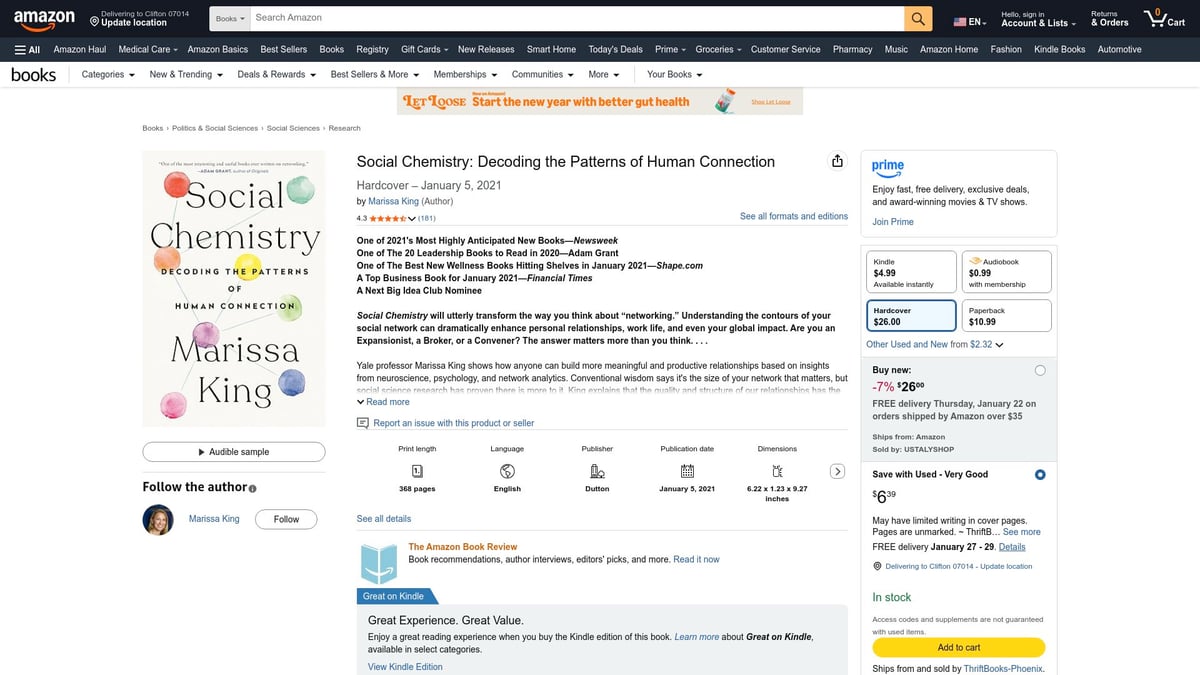Open the Categories menu
The width and height of the screenshot is (1200, 675).
tap(106, 74)
